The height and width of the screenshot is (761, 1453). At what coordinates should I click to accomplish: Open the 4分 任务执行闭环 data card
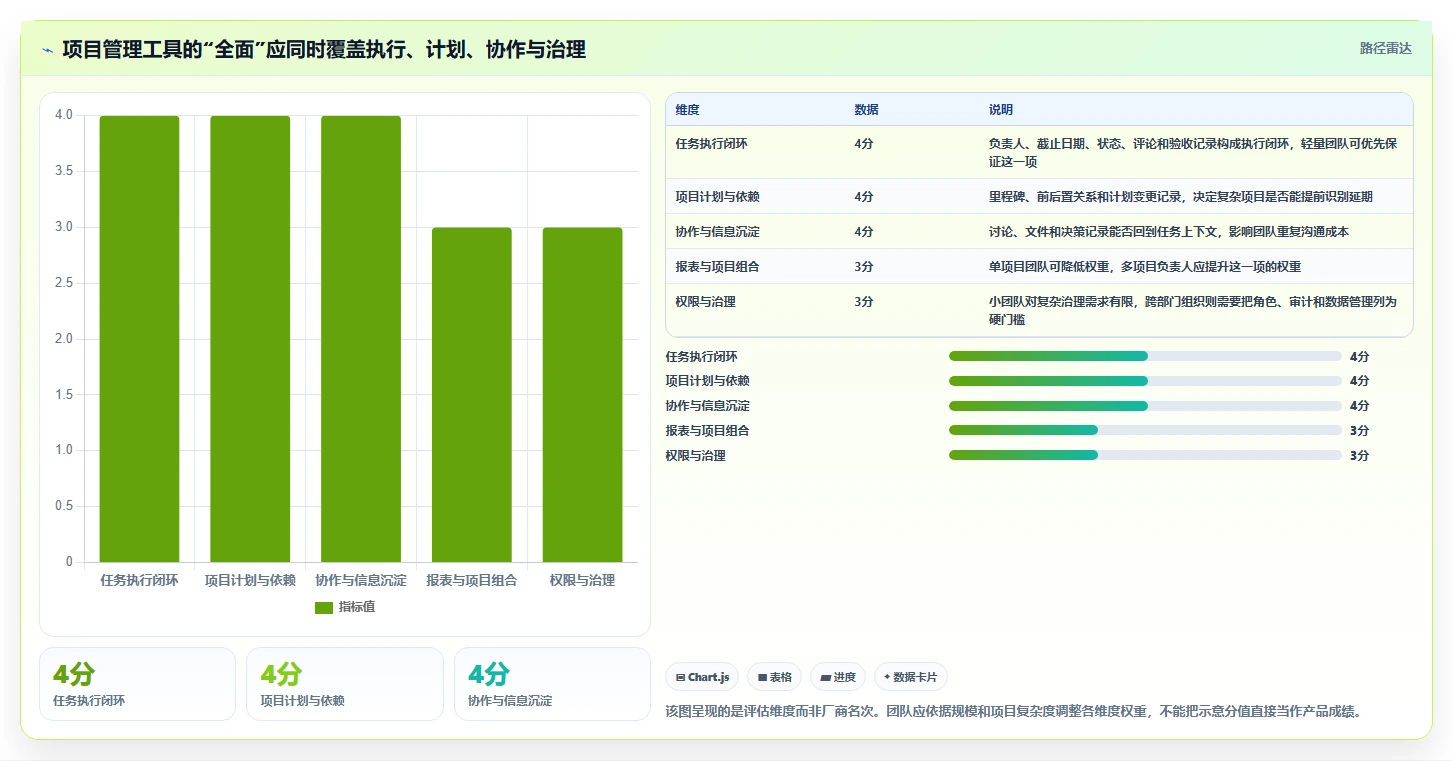click(x=137, y=684)
